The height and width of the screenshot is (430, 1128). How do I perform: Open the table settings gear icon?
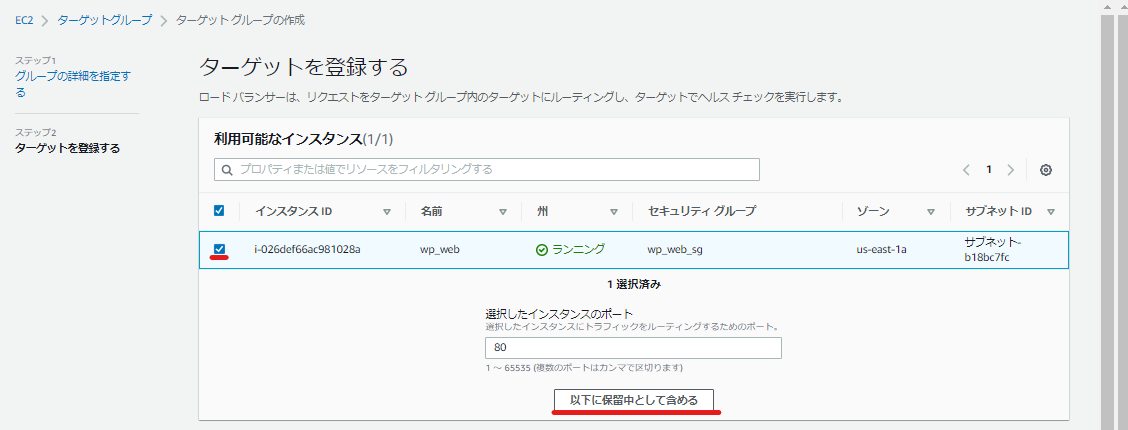click(x=1046, y=170)
